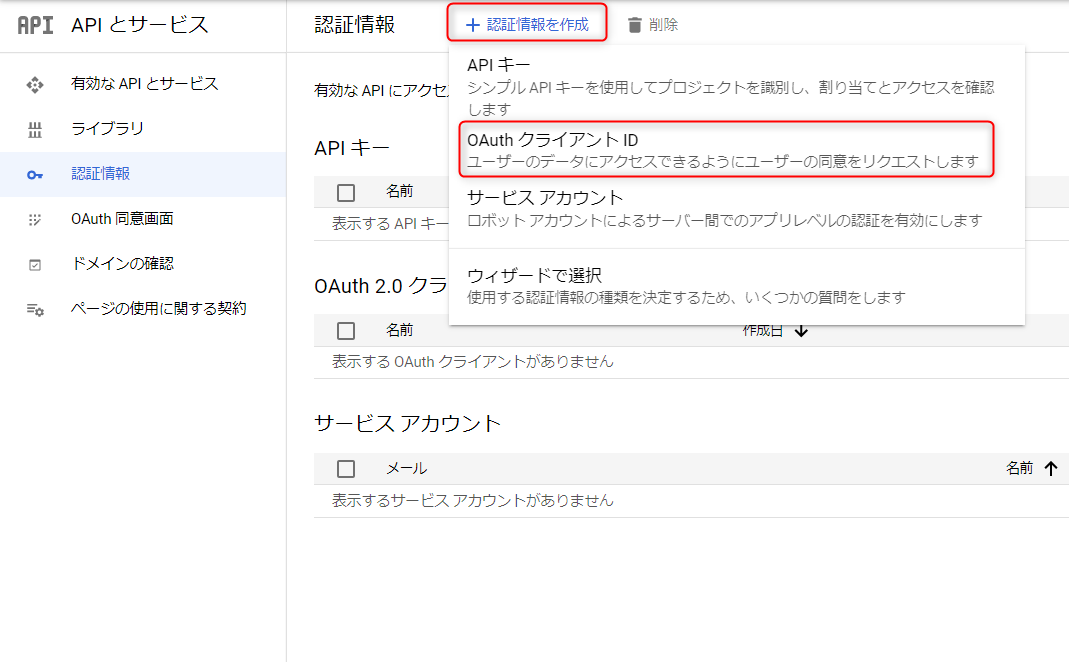Image resolution: width=1069 pixels, height=662 pixels.
Task: Tick the select-all checkbox in OAuth 2.0 clients table
Action: [x=346, y=330]
